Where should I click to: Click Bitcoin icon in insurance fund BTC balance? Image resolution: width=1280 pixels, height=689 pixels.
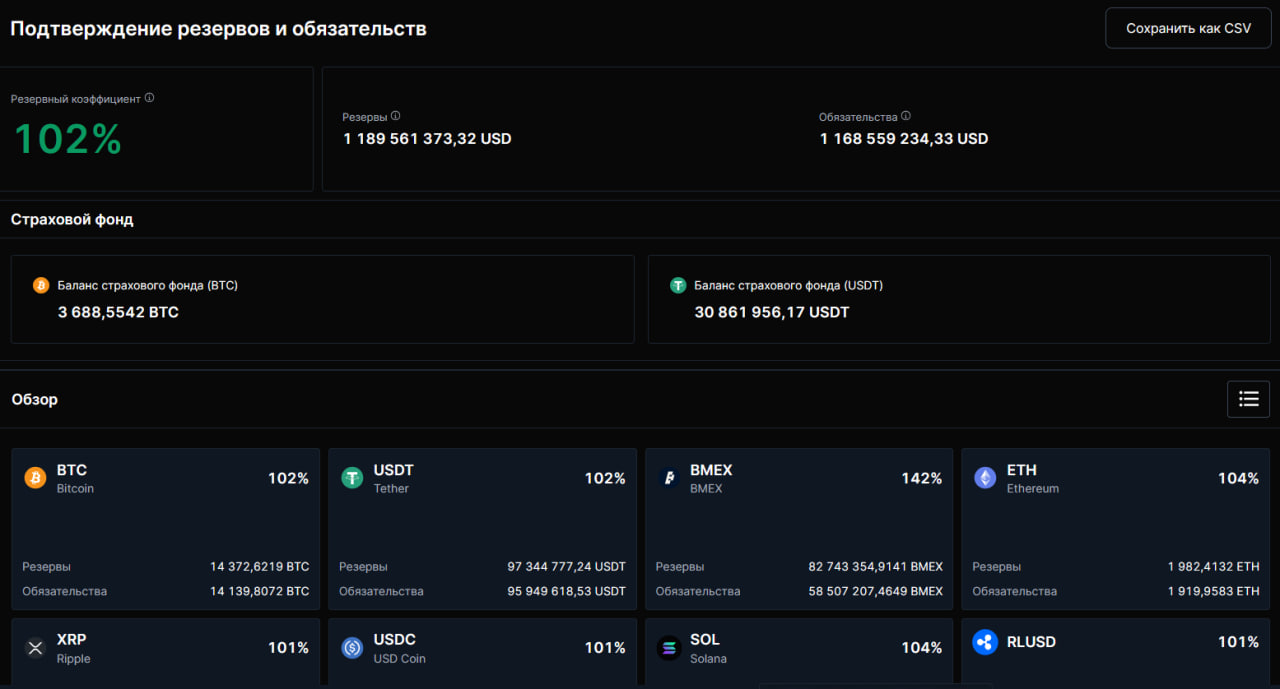click(x=41, y=285)
